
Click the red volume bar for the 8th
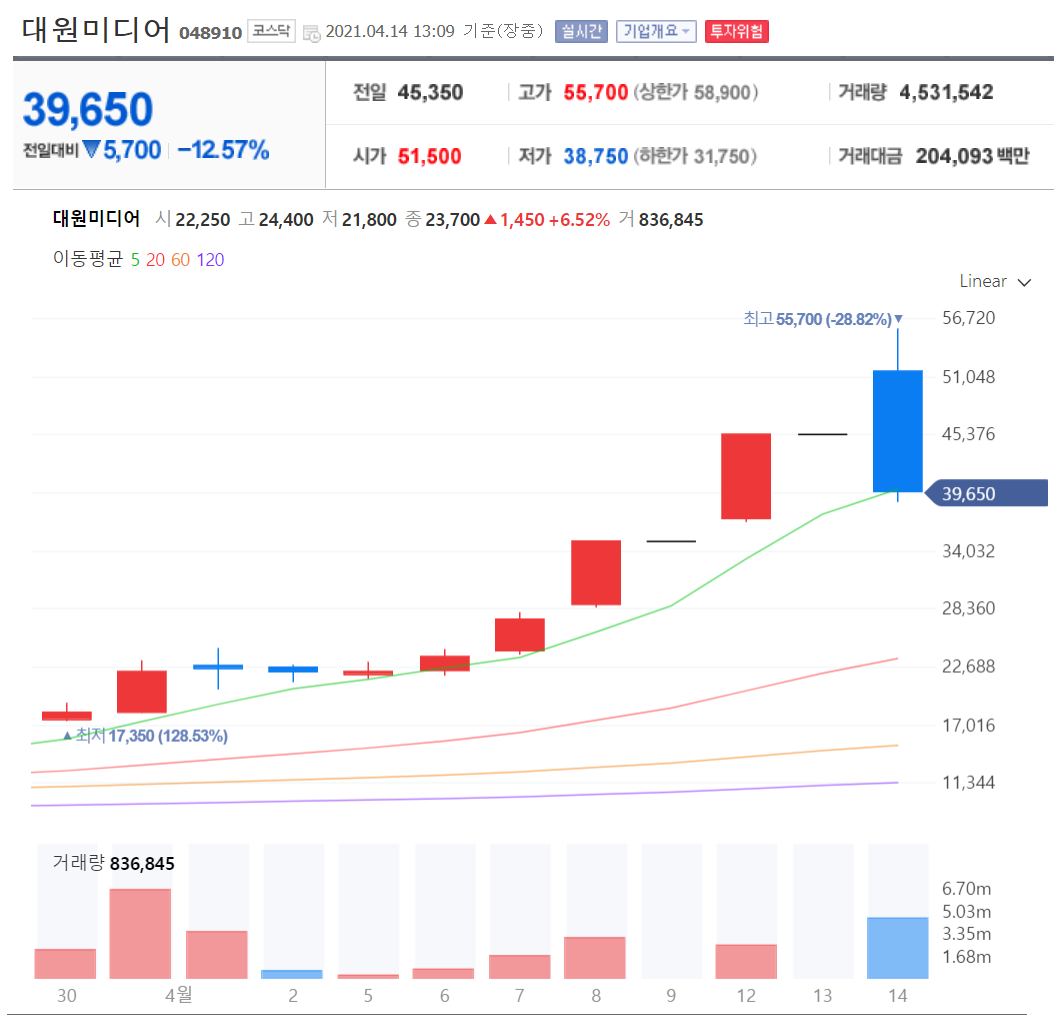point(595,957)
